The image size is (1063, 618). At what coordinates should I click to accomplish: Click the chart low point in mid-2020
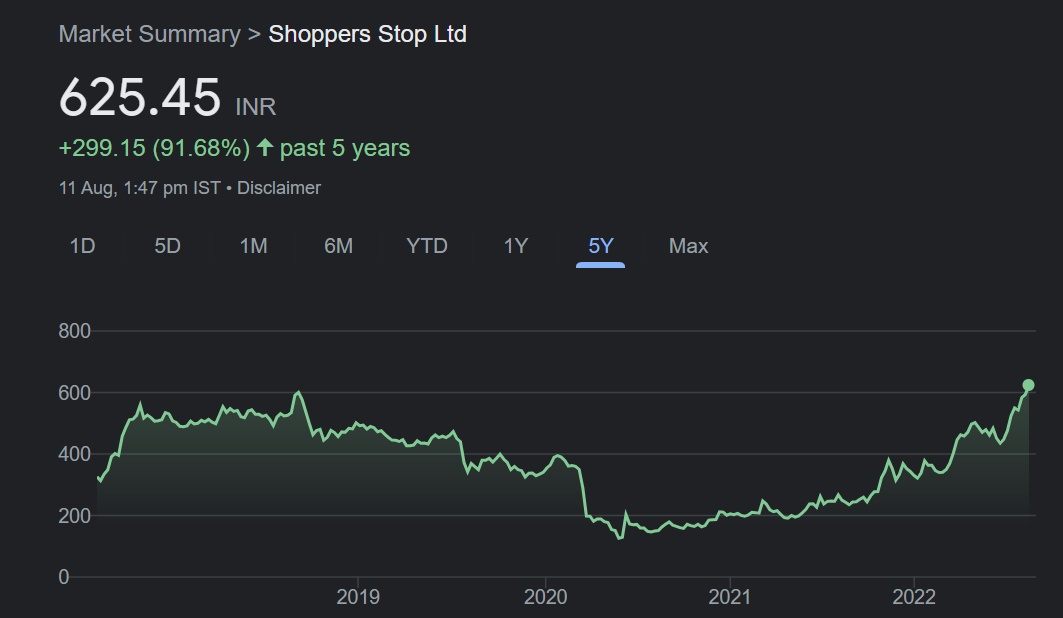pos(620,538)
